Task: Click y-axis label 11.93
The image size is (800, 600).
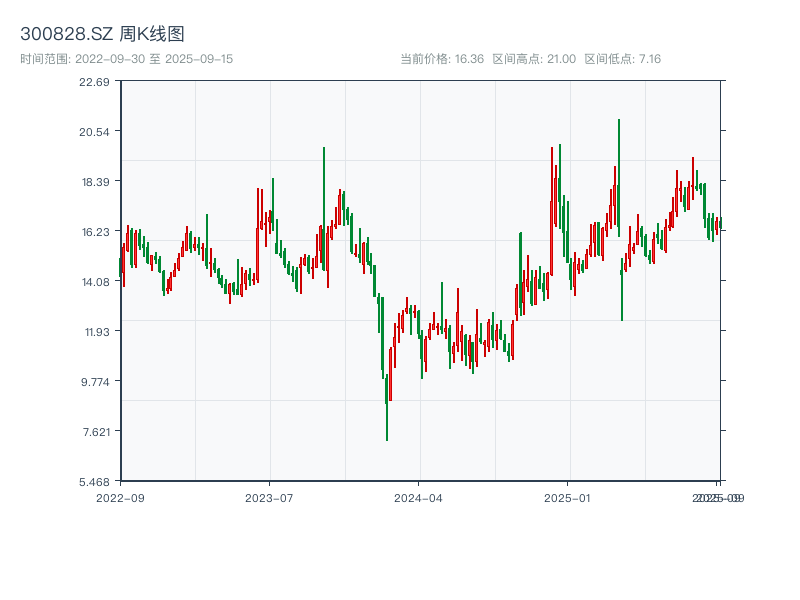Action: point(96,332)
